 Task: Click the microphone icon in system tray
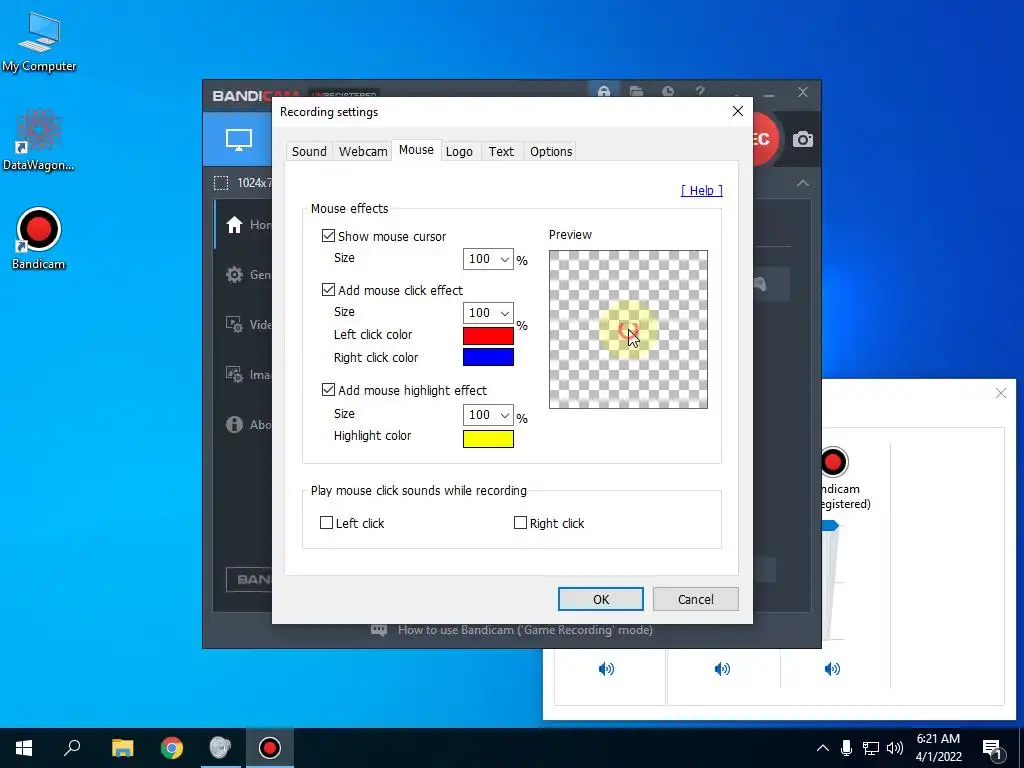tap(846, 748)
